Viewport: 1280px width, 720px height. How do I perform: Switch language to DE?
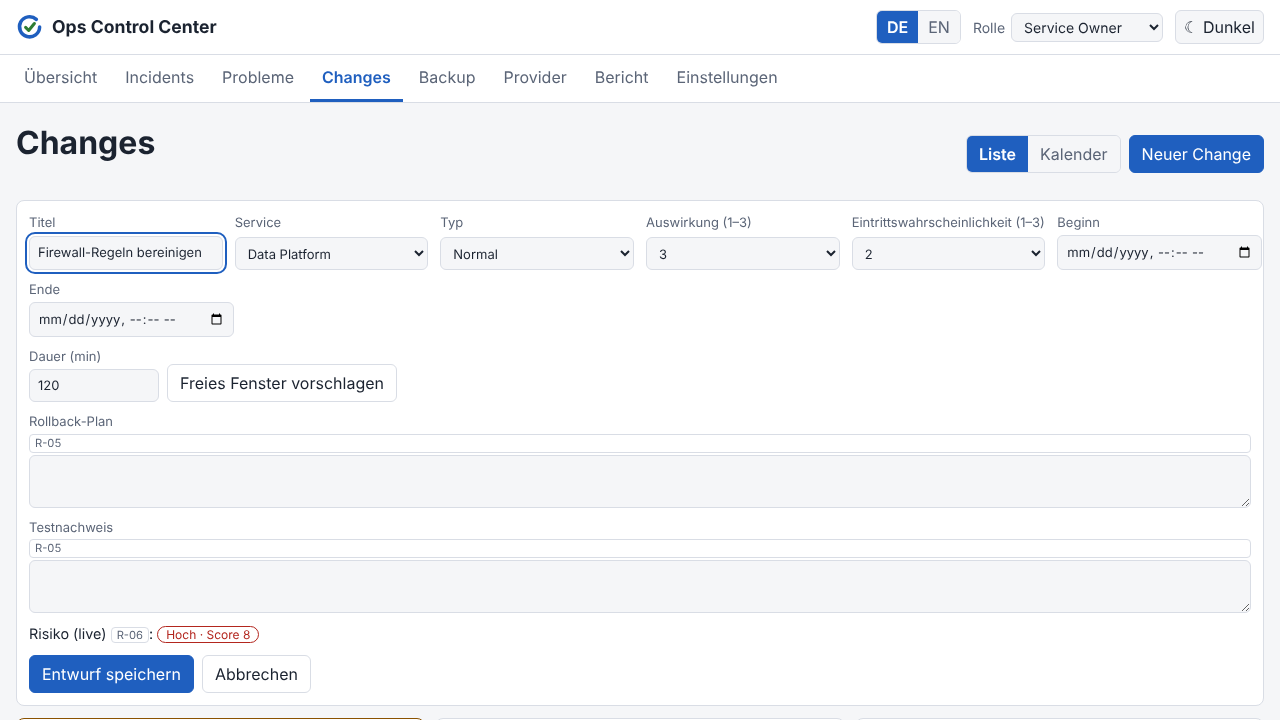[x=897, y=27]
